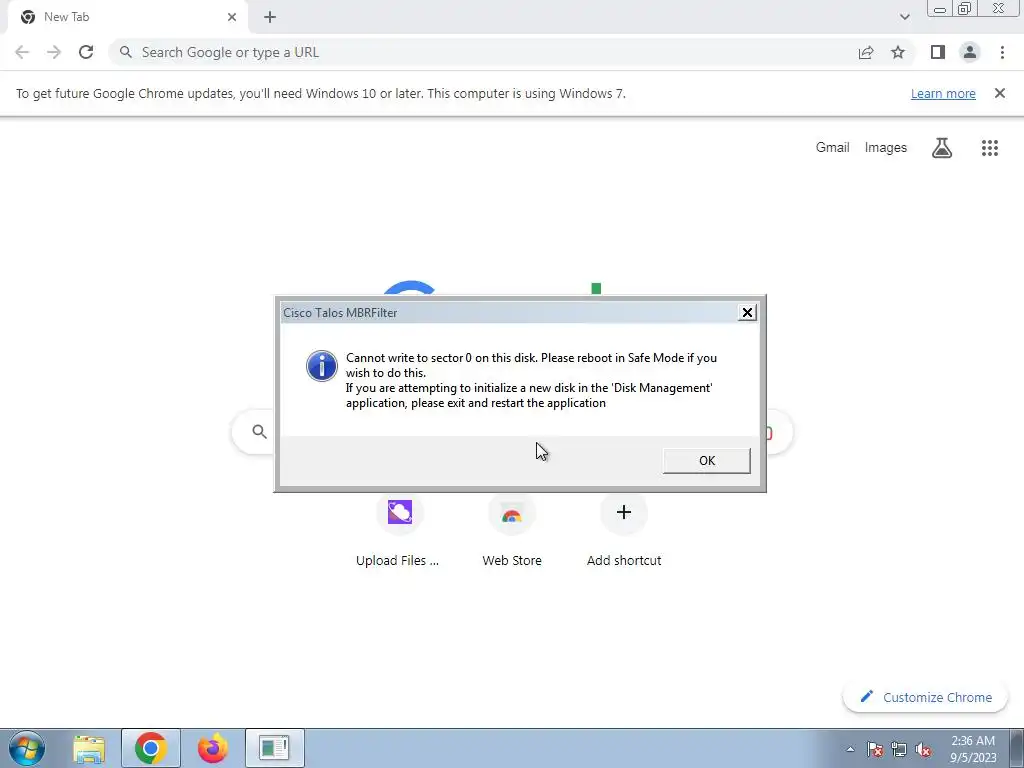Expand the tab search dropdown arrow
The width and height of the screenshot is (1024, 768).
[904, 17]
